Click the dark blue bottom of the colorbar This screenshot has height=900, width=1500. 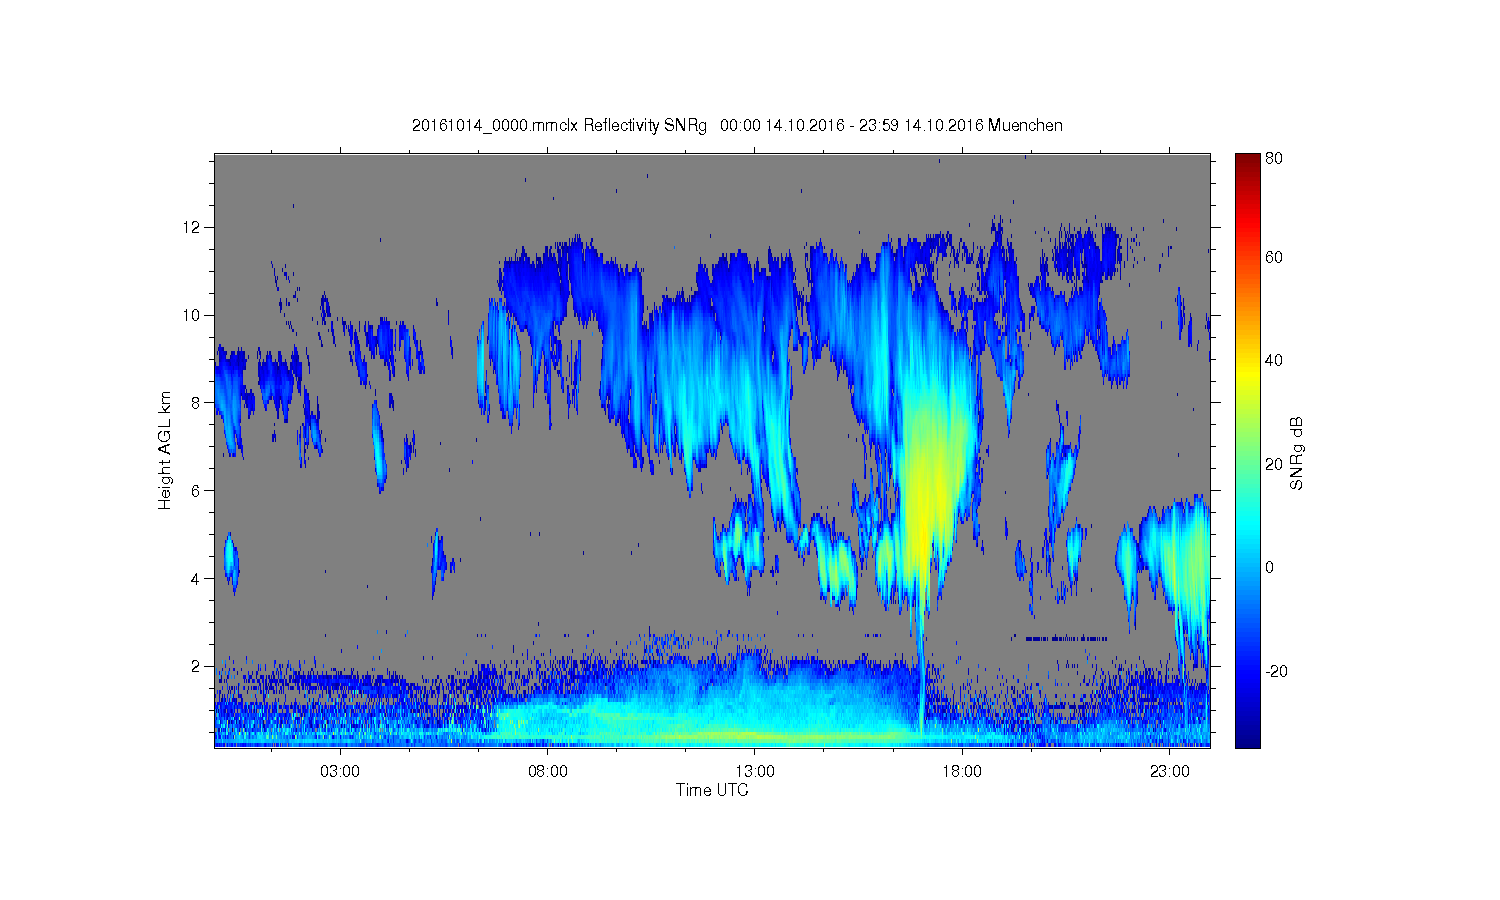click(1247, 740)
